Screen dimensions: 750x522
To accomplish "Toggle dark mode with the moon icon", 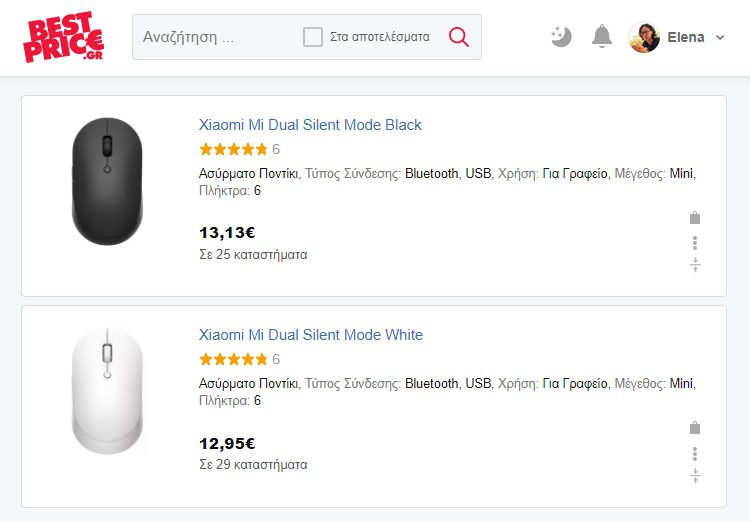I will [561, 37].
